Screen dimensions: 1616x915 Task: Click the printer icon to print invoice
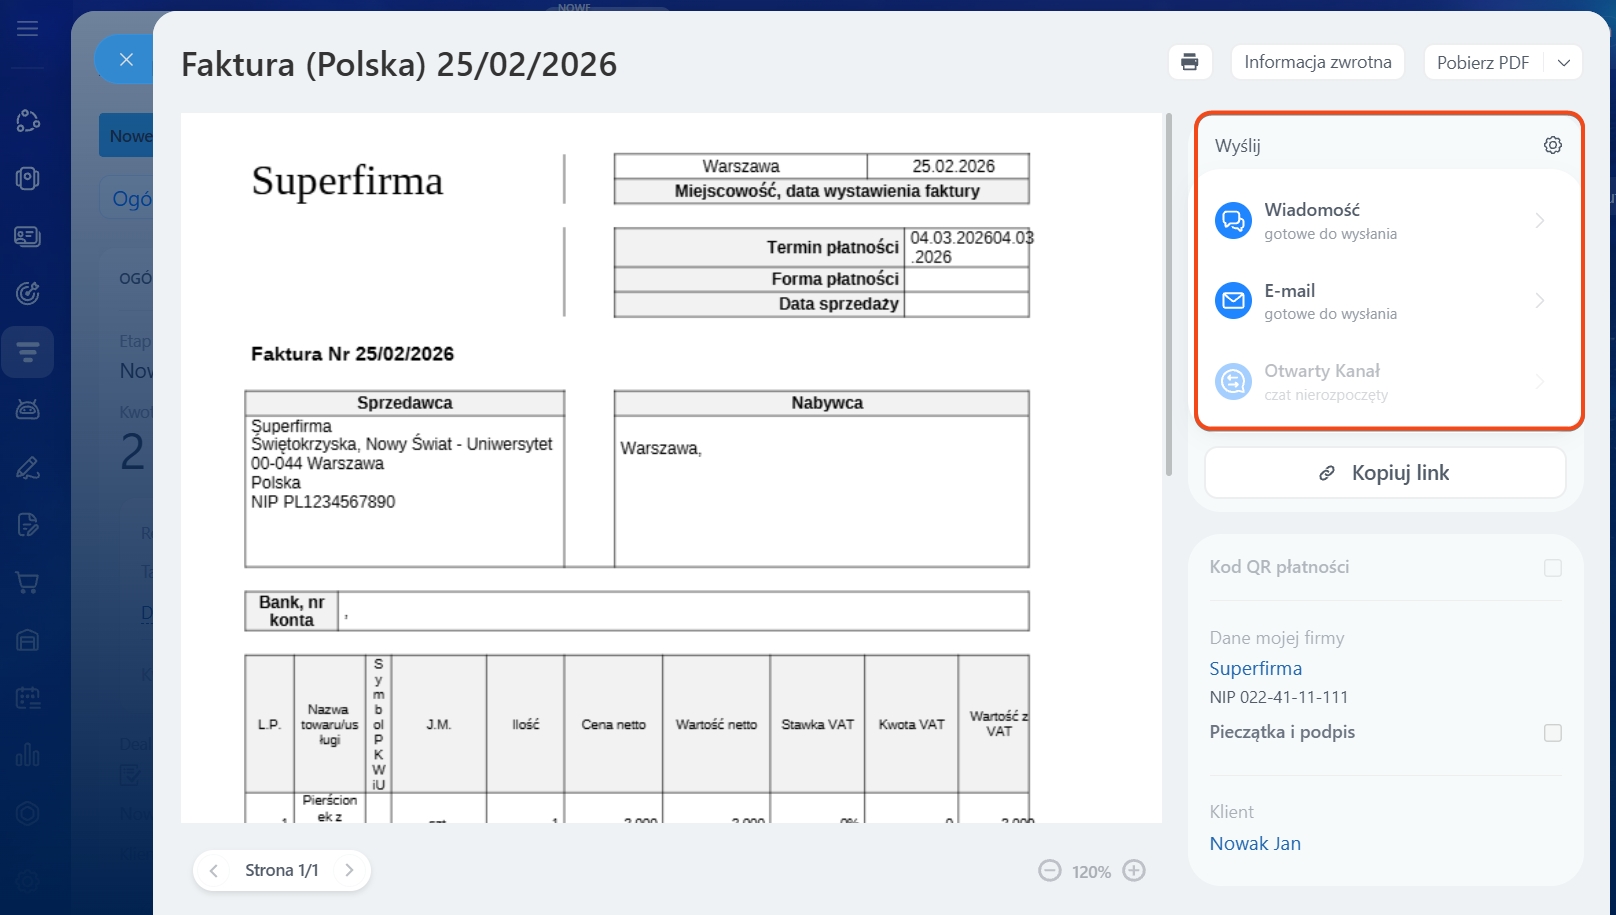(x=1189, y=62)
